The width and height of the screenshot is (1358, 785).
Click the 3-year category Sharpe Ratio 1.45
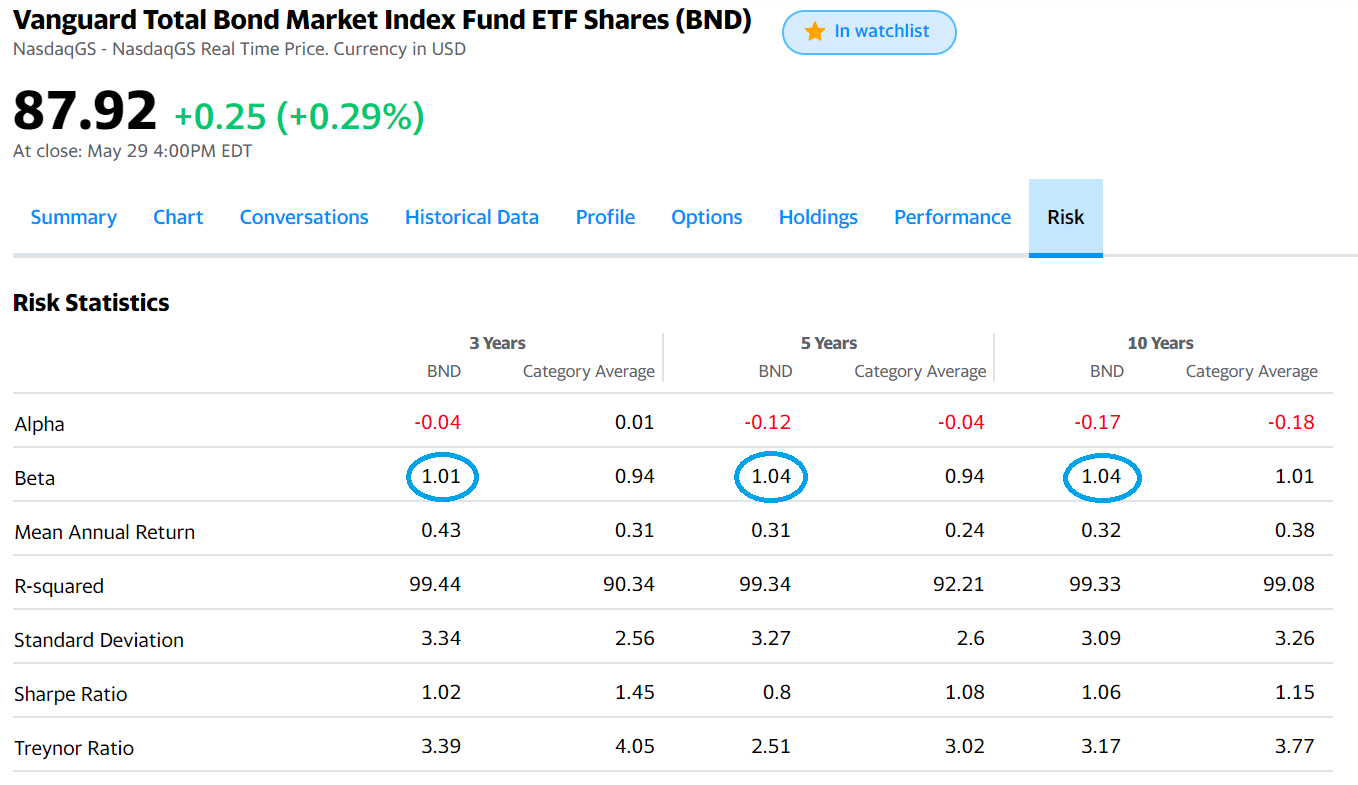point(635,692)
